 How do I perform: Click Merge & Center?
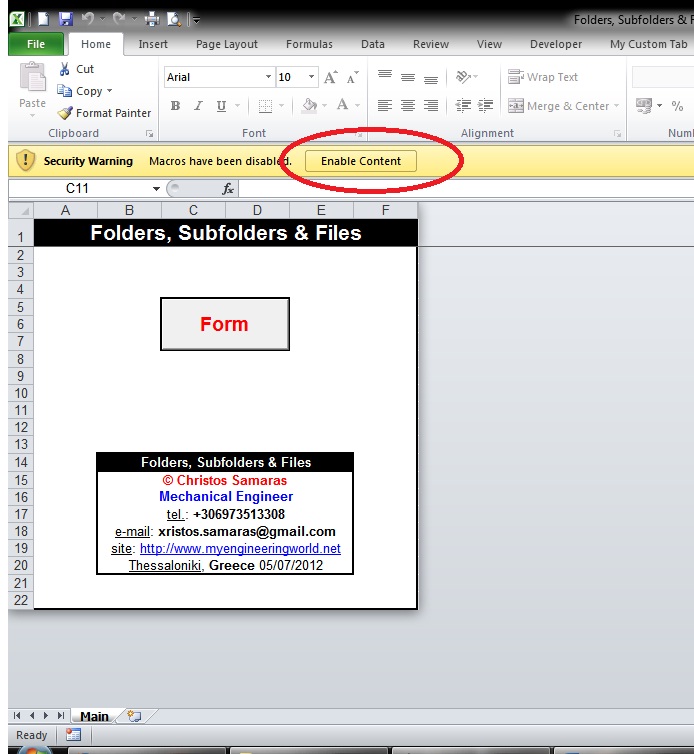tap(559, 106)
